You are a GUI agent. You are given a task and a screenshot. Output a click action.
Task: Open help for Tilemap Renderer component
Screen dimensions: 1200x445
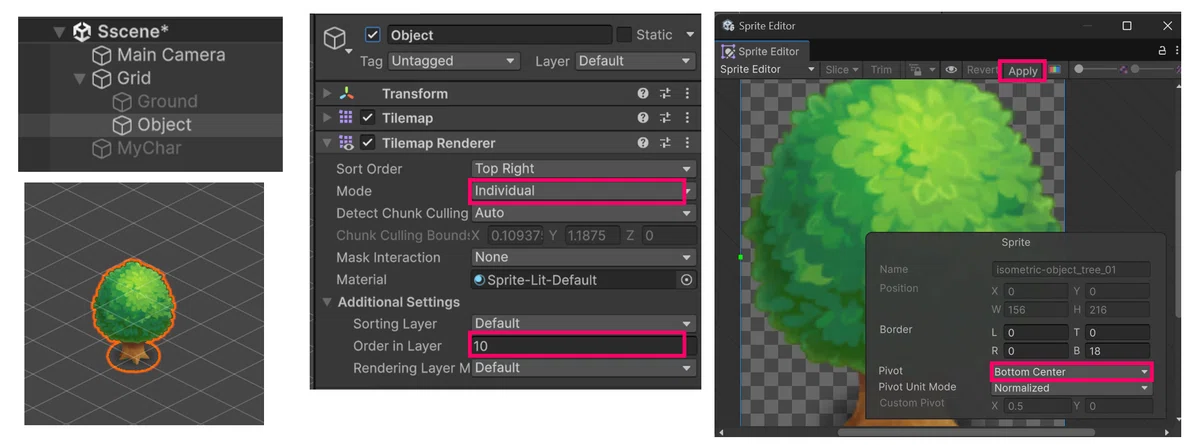click(x=643, y=143)
